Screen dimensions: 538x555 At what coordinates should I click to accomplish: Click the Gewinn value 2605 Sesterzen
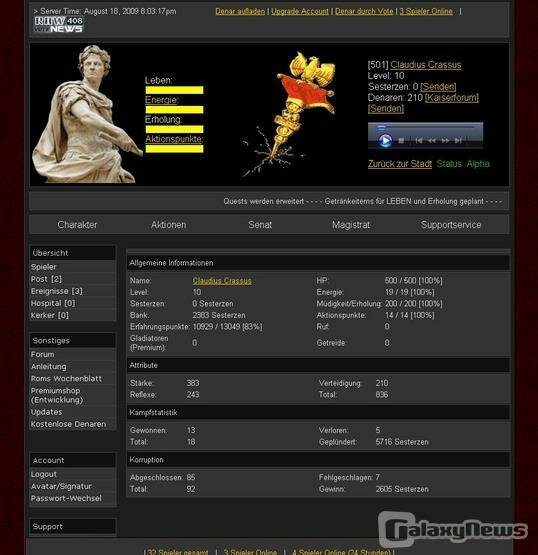click(402, 489)
